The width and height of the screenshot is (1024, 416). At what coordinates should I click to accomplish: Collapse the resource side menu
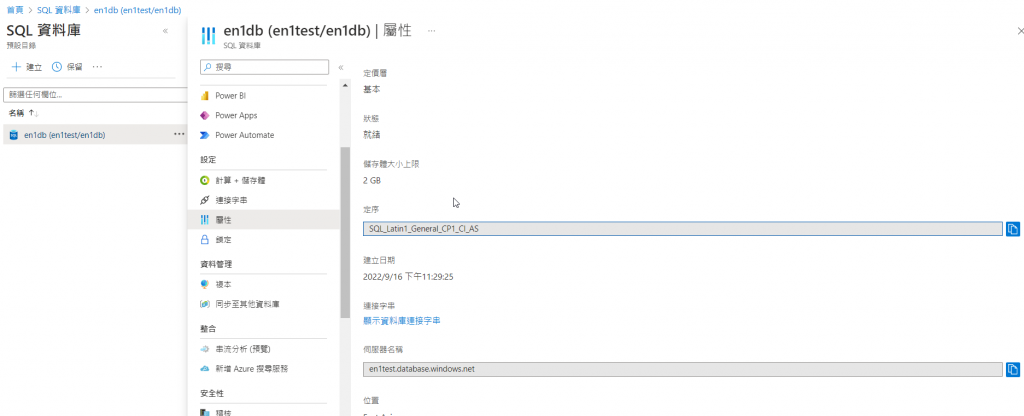pos(340,67)
